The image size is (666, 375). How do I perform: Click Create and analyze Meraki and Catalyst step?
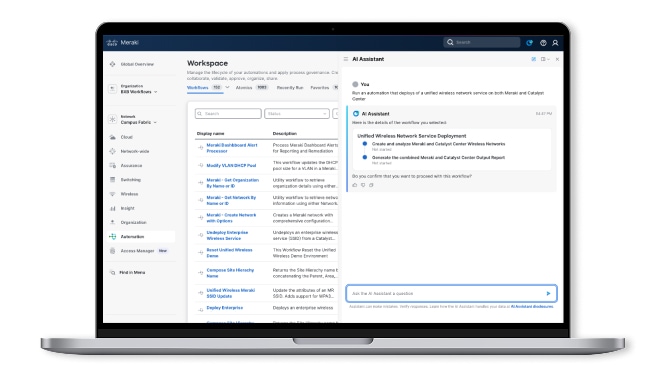click(x=438, y=144)
